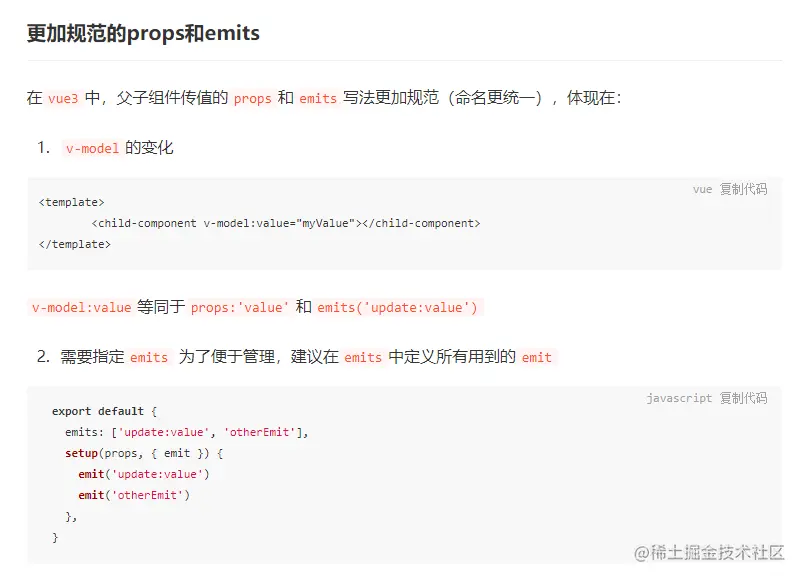
Task: Click the emit('update:value') line inside setup
Action: (144, 474)
